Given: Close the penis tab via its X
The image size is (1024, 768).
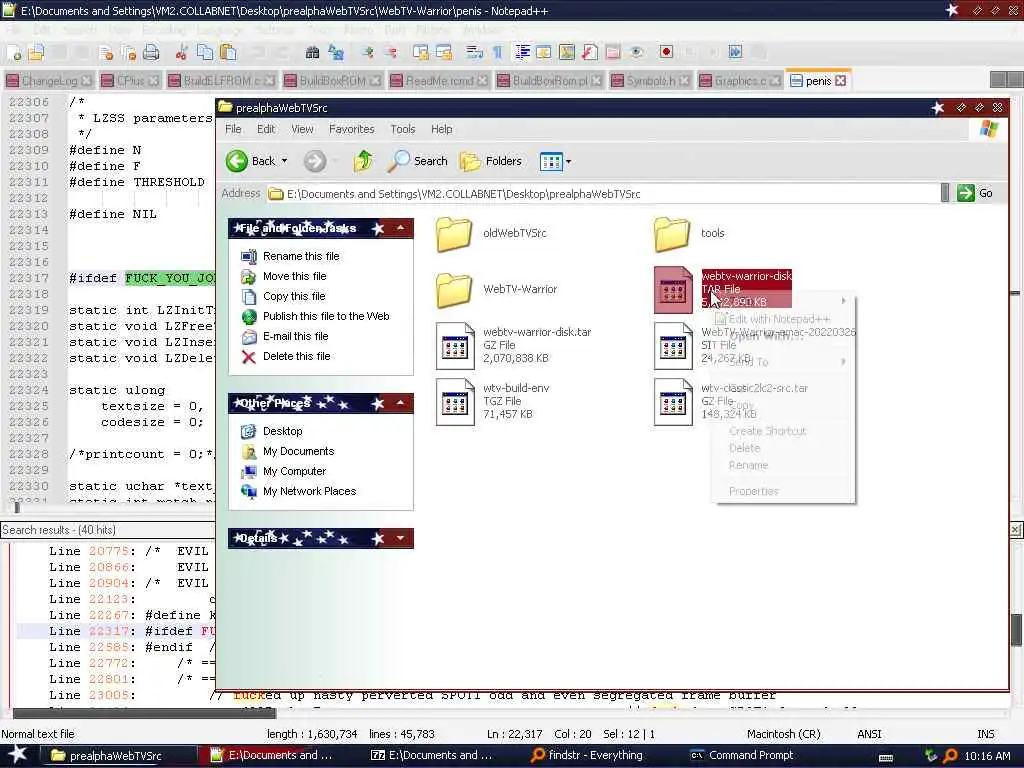Looking at the screenshot, I should click(x=840, y=81).
